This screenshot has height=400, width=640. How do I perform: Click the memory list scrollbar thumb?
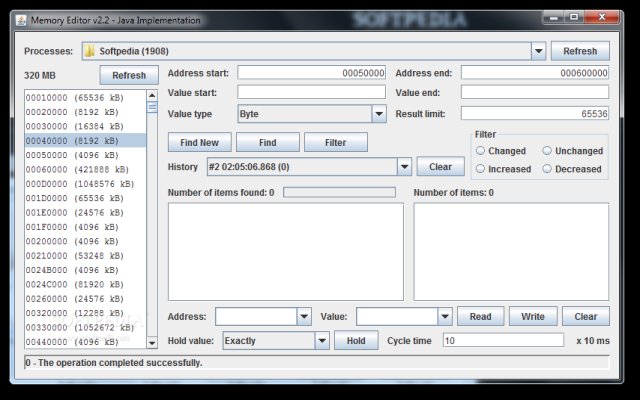tap(152, 107)
